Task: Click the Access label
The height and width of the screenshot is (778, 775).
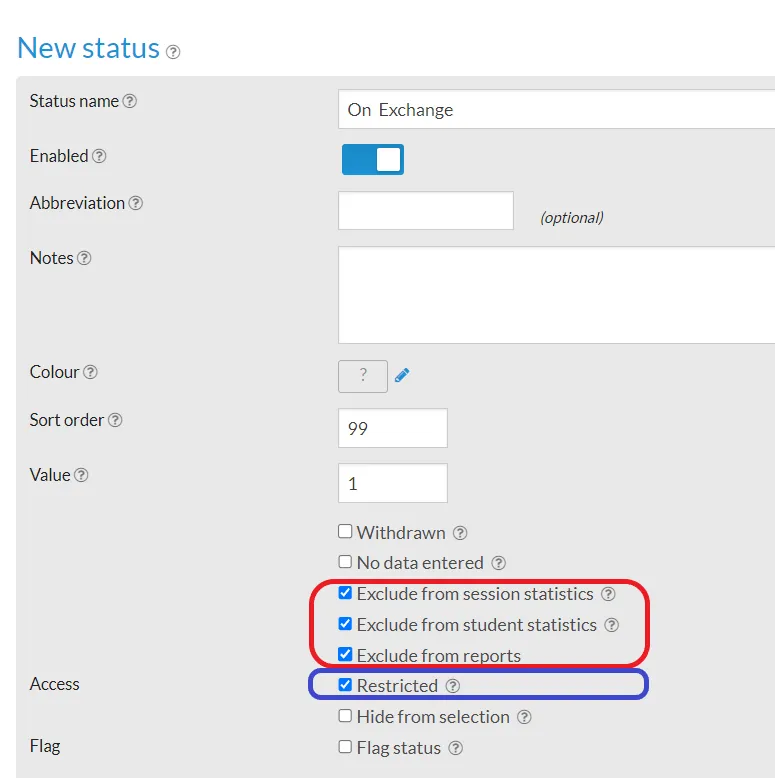Action: point(55,684)
